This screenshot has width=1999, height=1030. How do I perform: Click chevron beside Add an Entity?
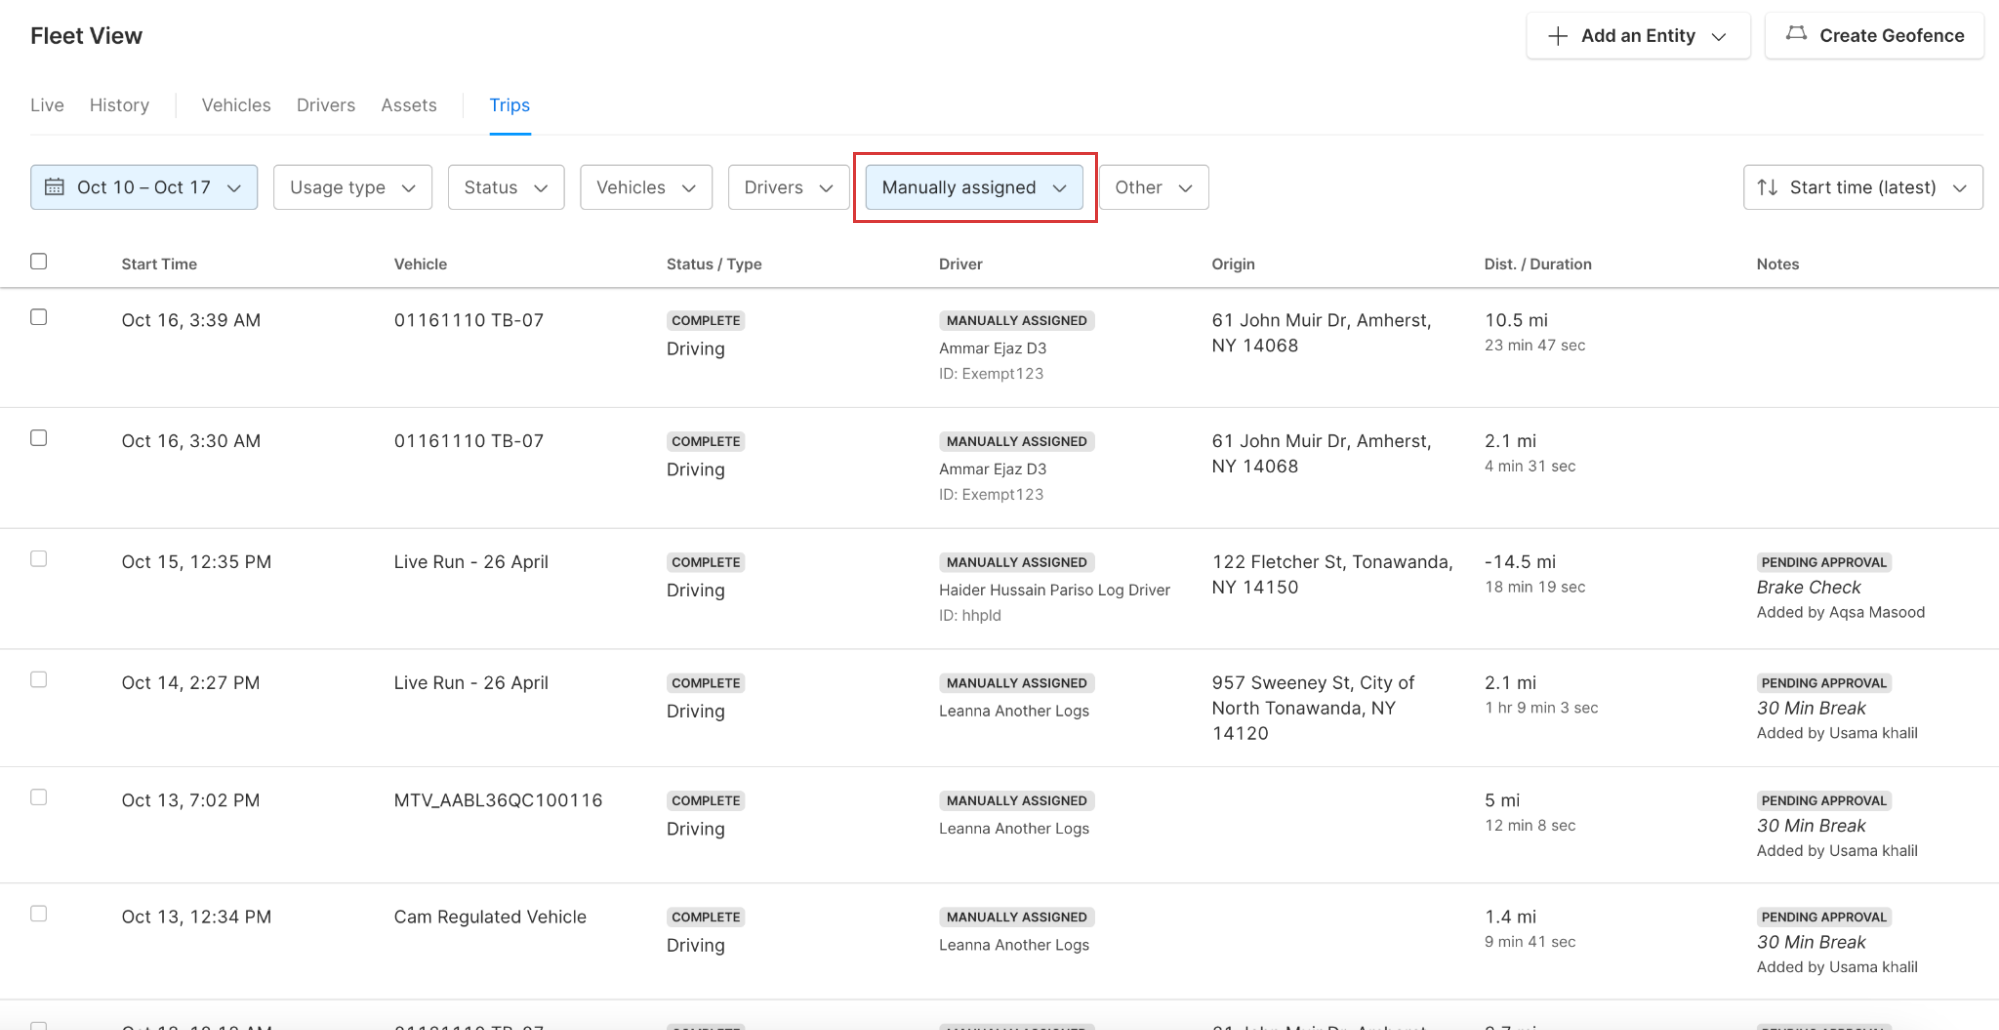[x=1719, y=37]
